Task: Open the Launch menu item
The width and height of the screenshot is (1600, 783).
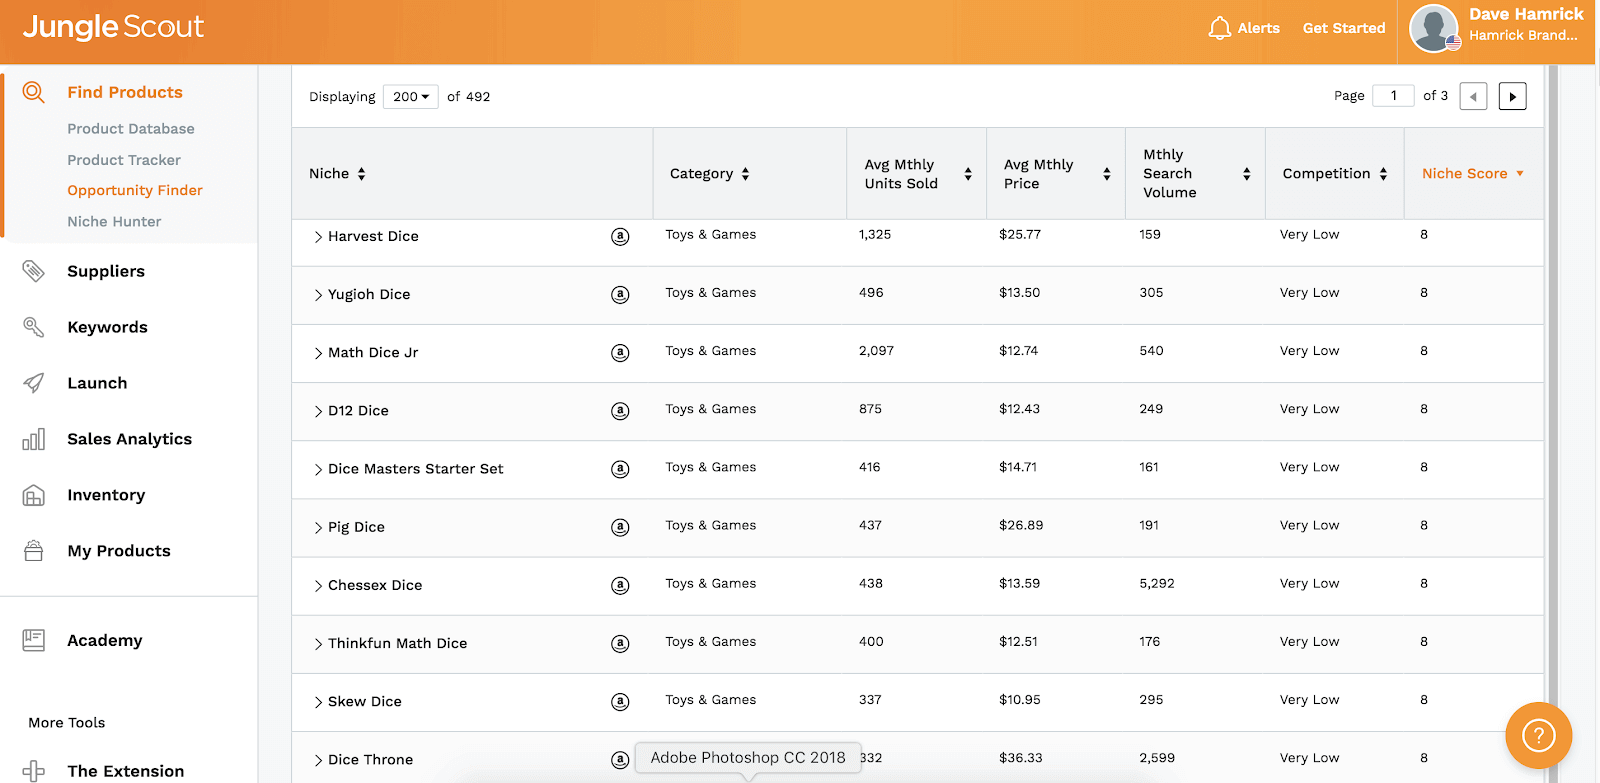Action: pyautogui.click(x=97, y=383)
